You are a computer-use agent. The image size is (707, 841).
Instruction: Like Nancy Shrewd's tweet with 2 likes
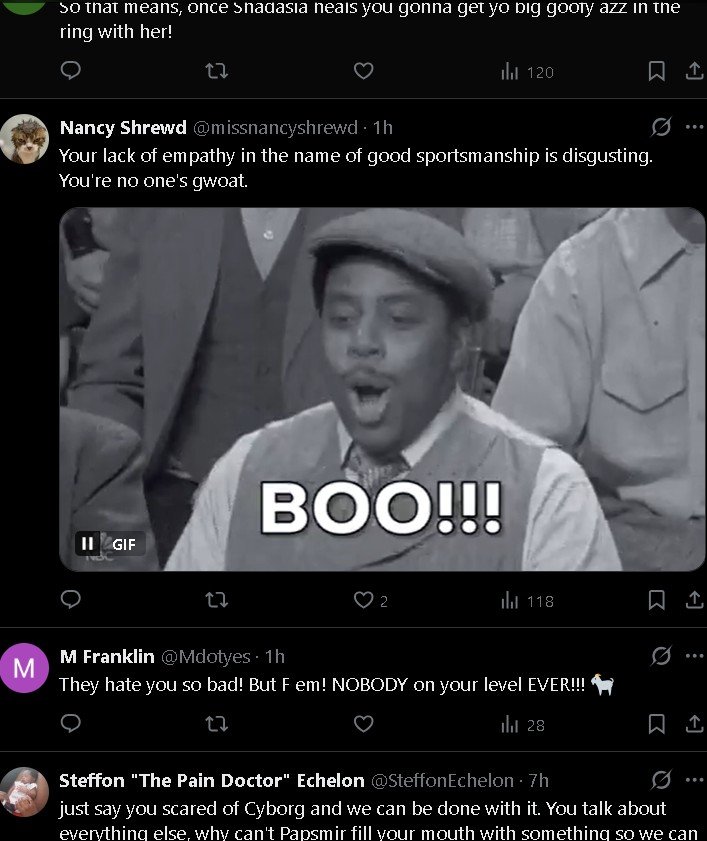pyautogui.click(x=364, y=600)
